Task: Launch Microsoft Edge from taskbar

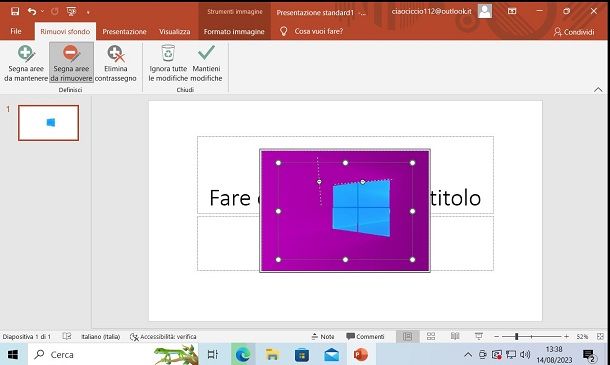Action: tap(243, 354)
